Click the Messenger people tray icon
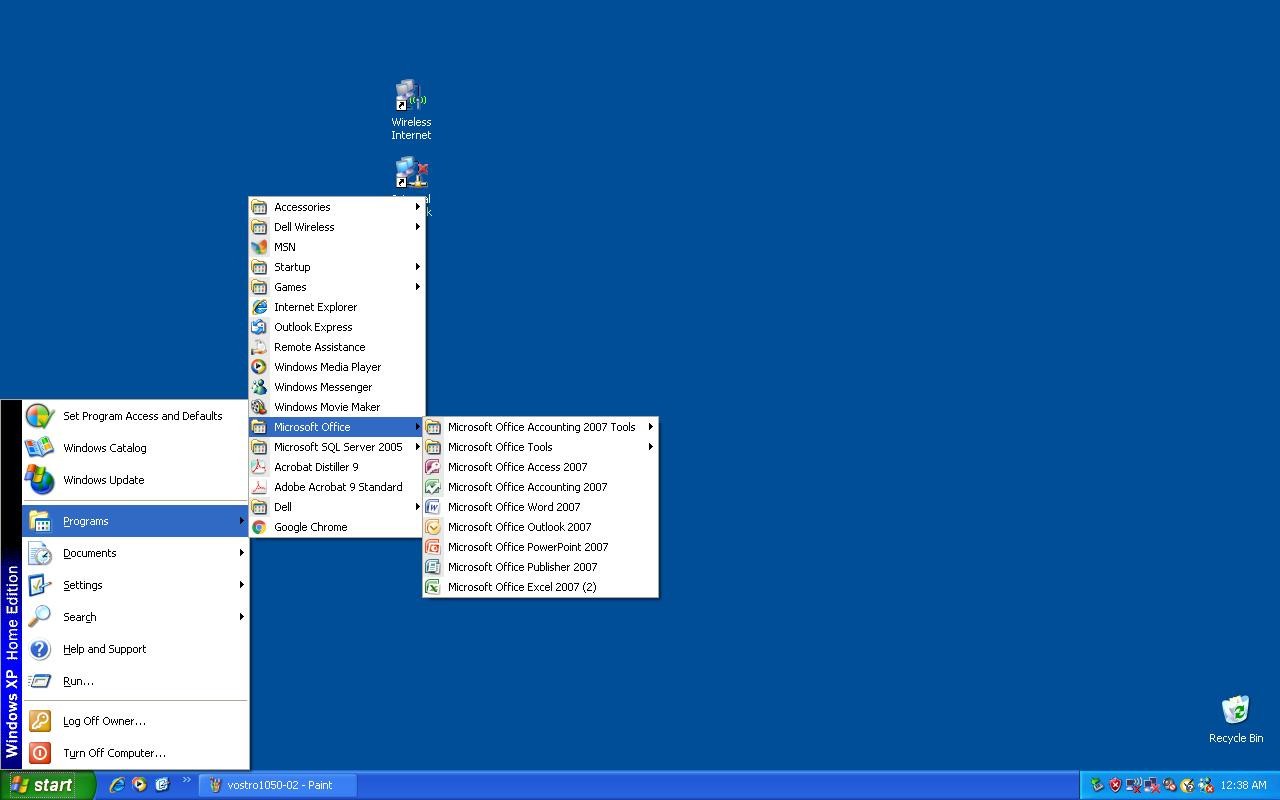The height and width of the screenshot is (800, 1280). click(x=1205, y=785)
